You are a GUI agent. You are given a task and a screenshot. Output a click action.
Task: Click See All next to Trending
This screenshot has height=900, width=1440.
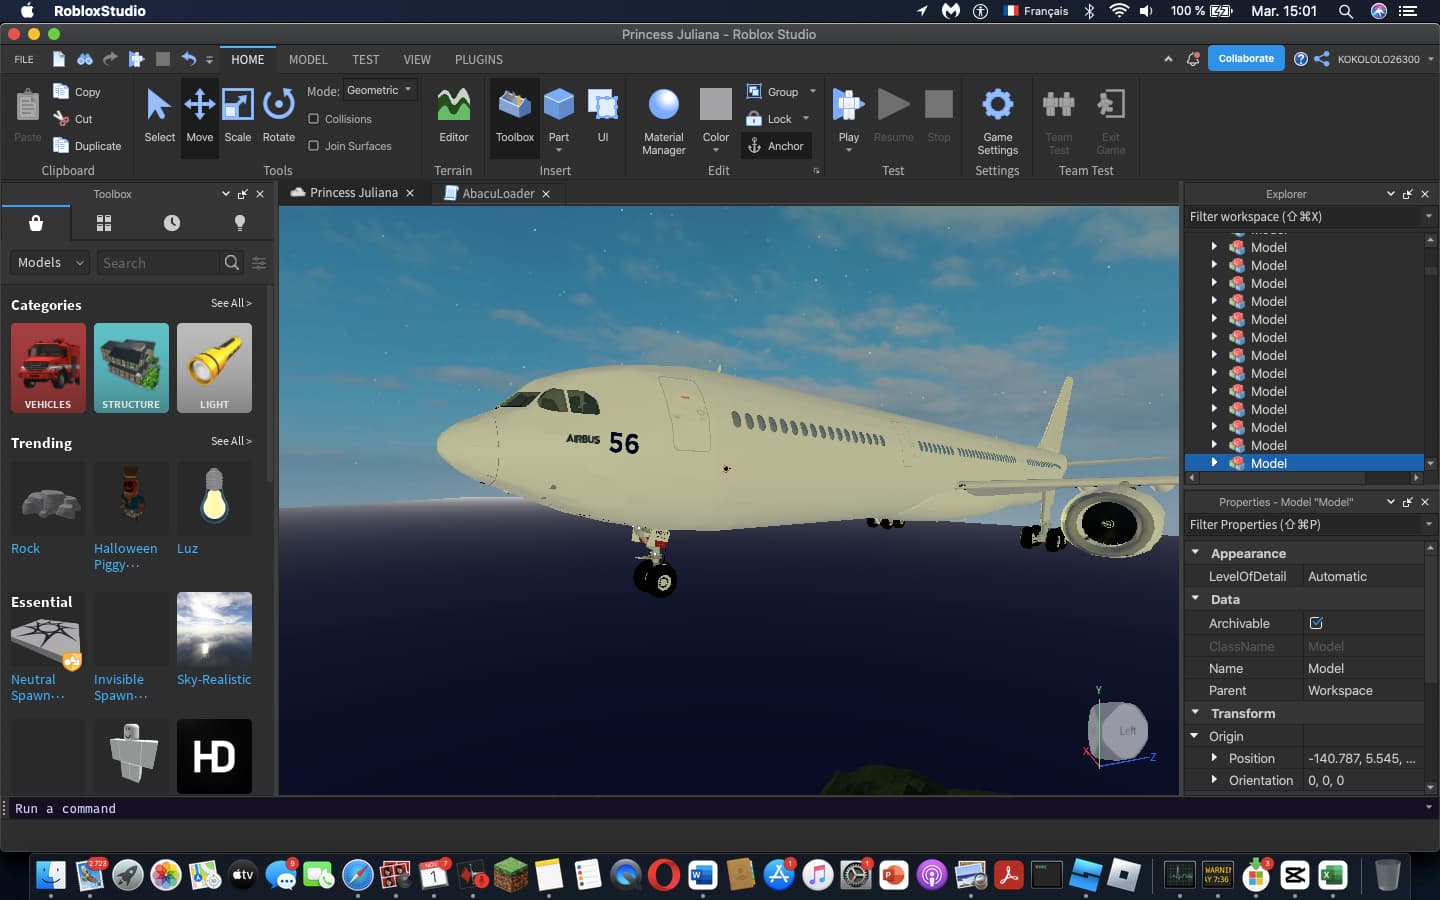click(231, 441)
